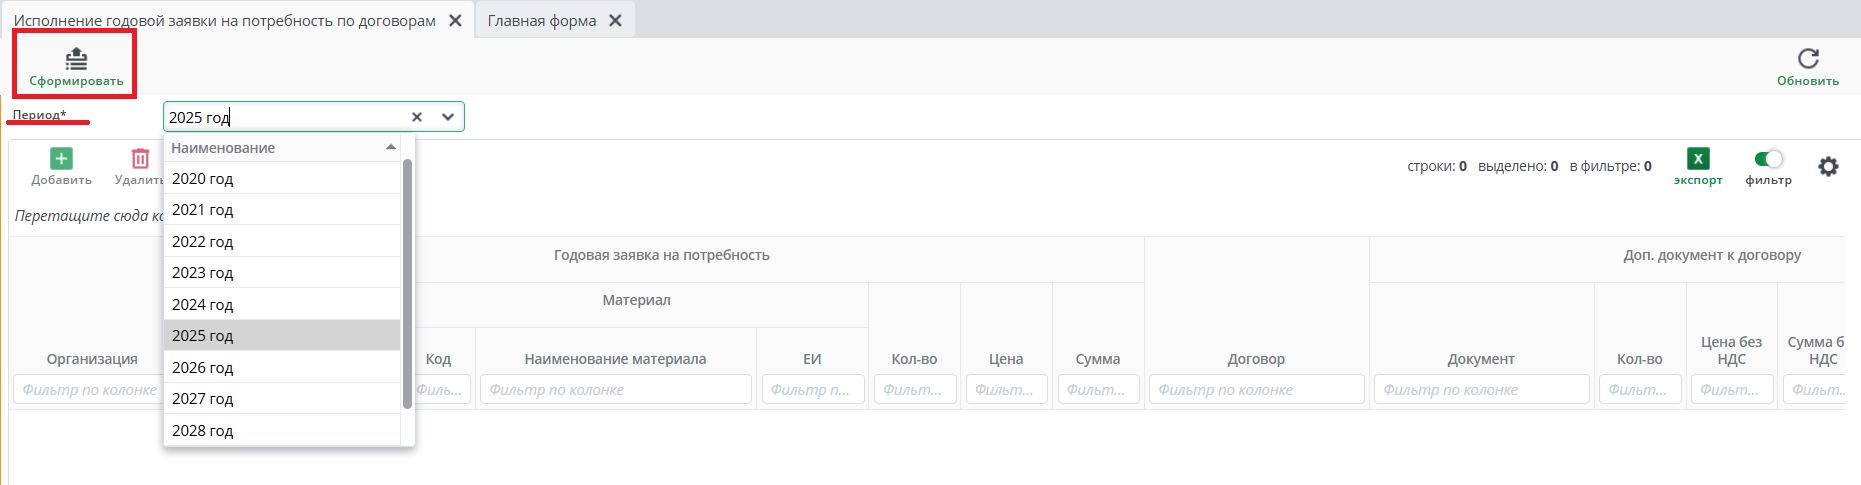Clear the period field with X icon
1861x485 pixels.
coord(417,117)
